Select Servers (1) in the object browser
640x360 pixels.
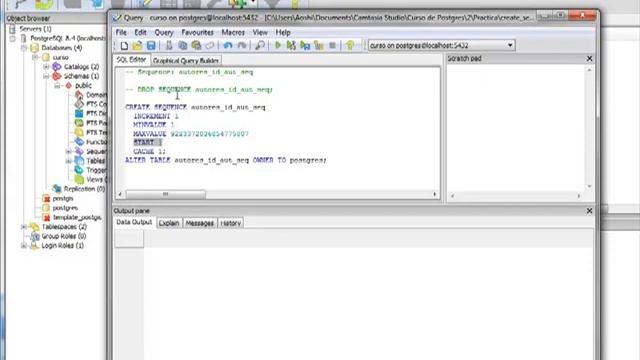click(x=36, y=29)
